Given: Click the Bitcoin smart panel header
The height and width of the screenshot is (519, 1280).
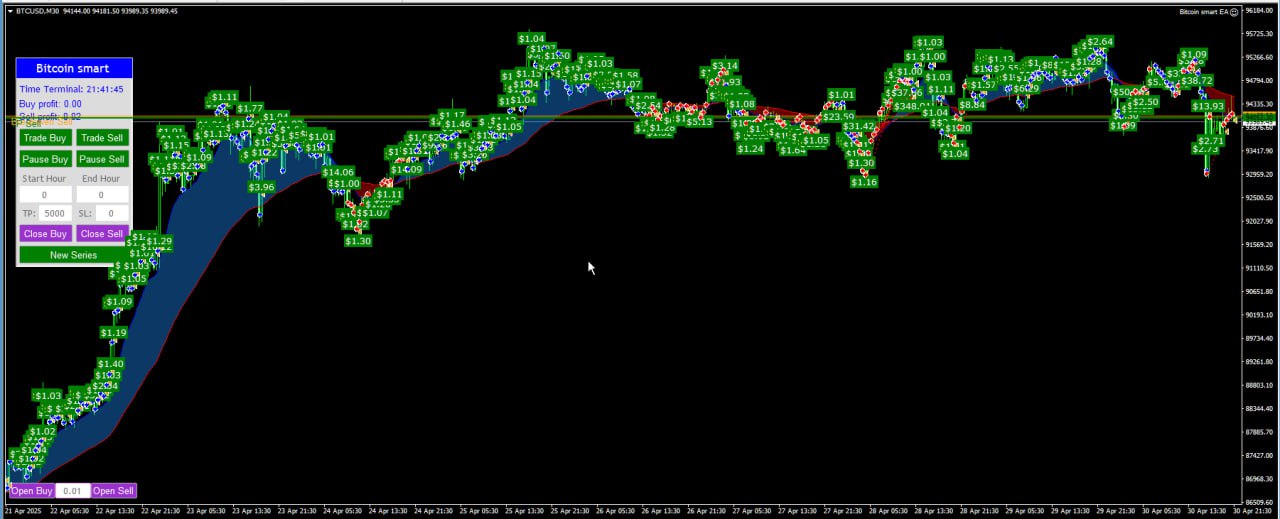Looking at the screenshot, I should (x=74, y=68).
